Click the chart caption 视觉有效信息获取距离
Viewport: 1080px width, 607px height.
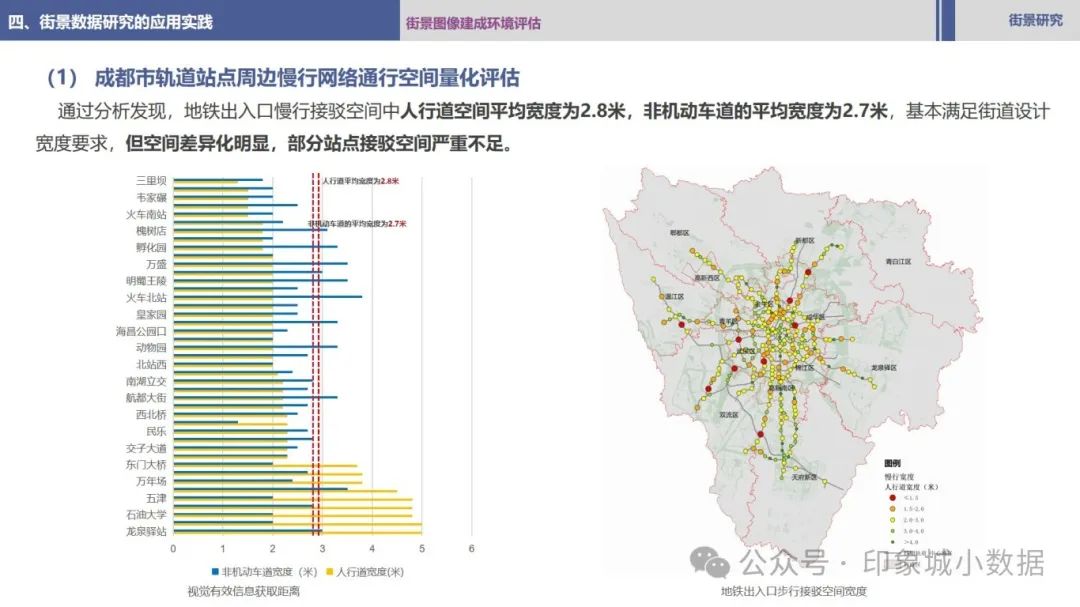tap(243, 591)
